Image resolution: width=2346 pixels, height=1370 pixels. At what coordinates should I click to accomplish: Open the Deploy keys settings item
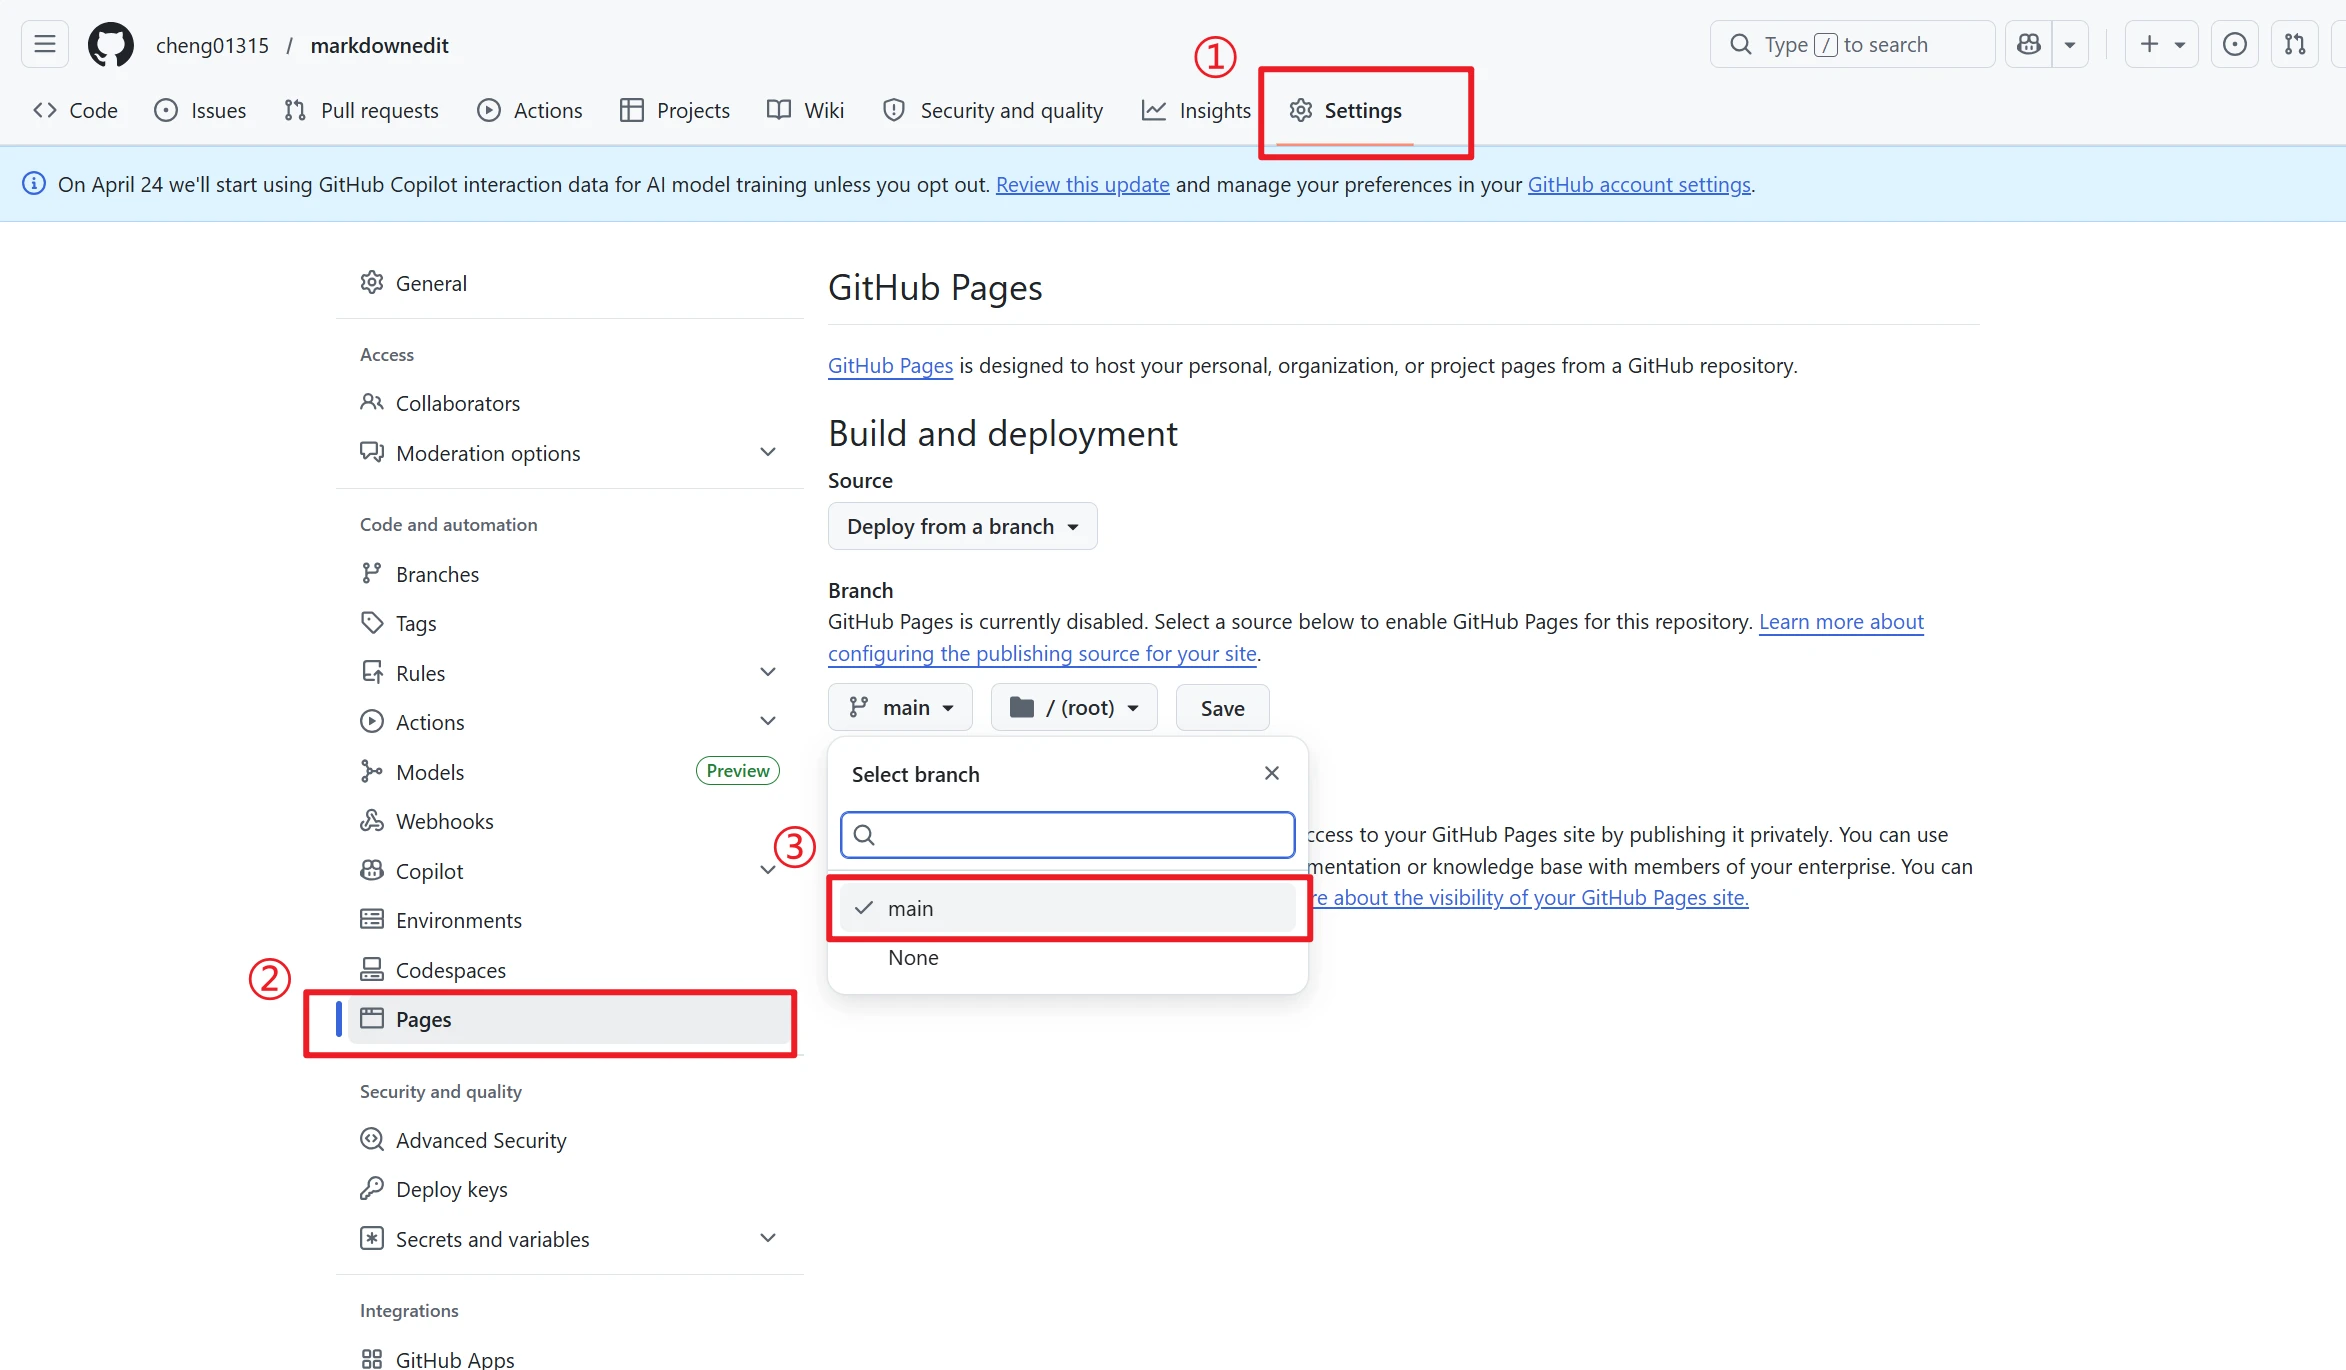pos(450,1188)
